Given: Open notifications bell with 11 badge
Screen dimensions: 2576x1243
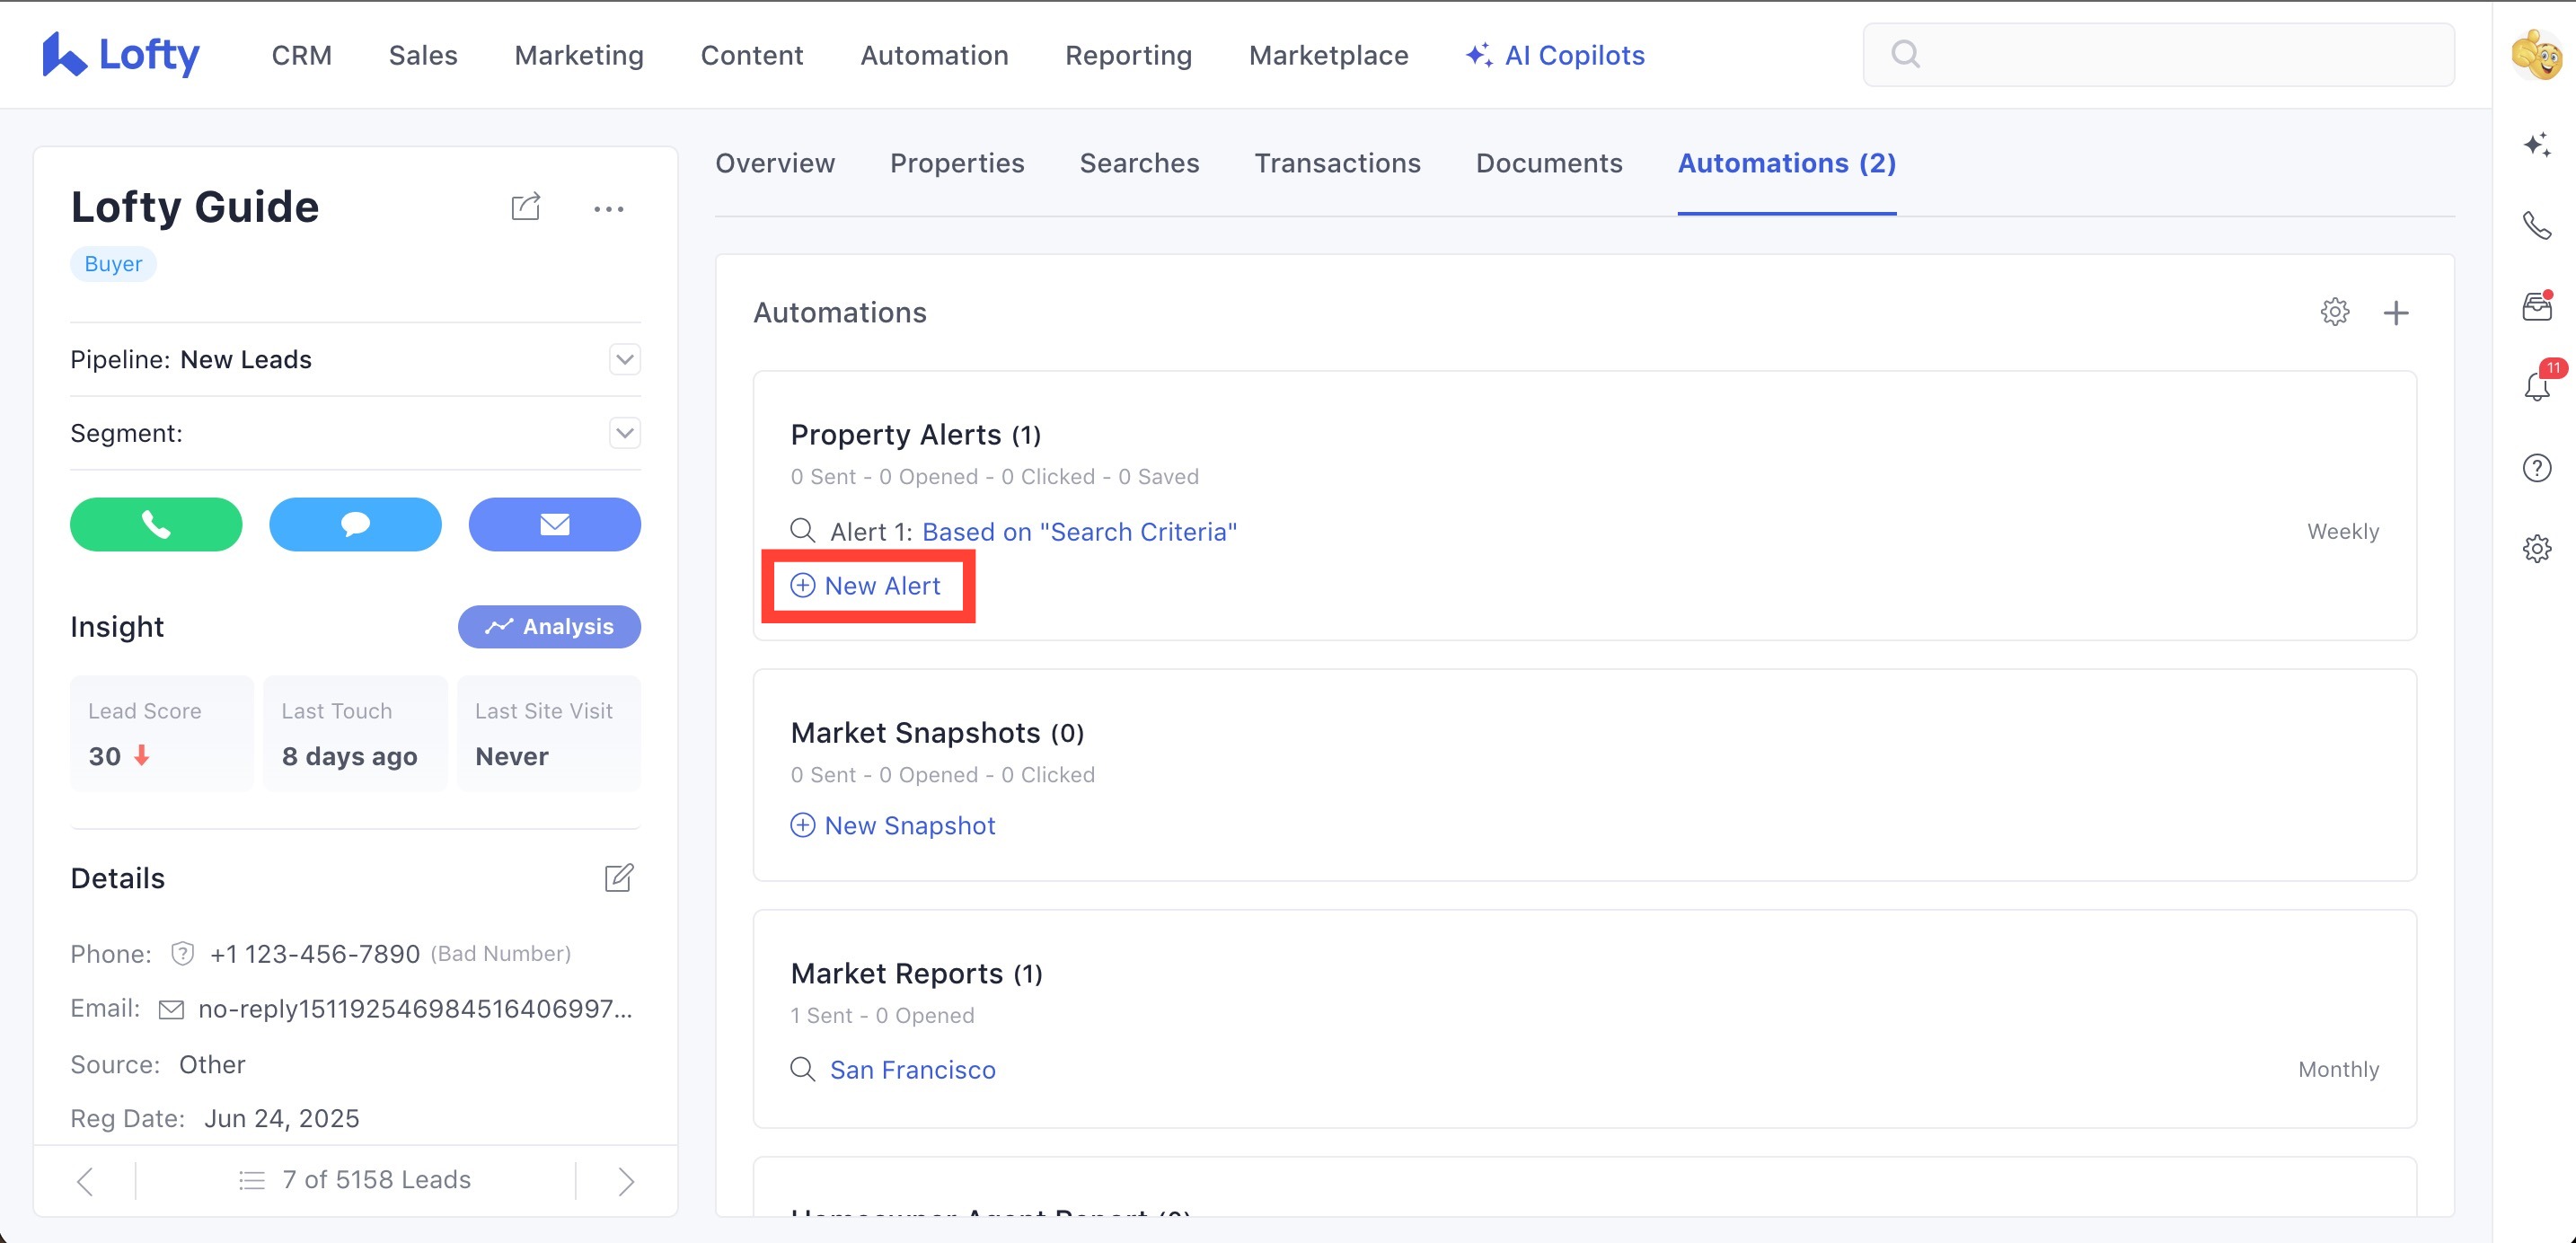Looking at the screenshot, I should point(2538,385).
